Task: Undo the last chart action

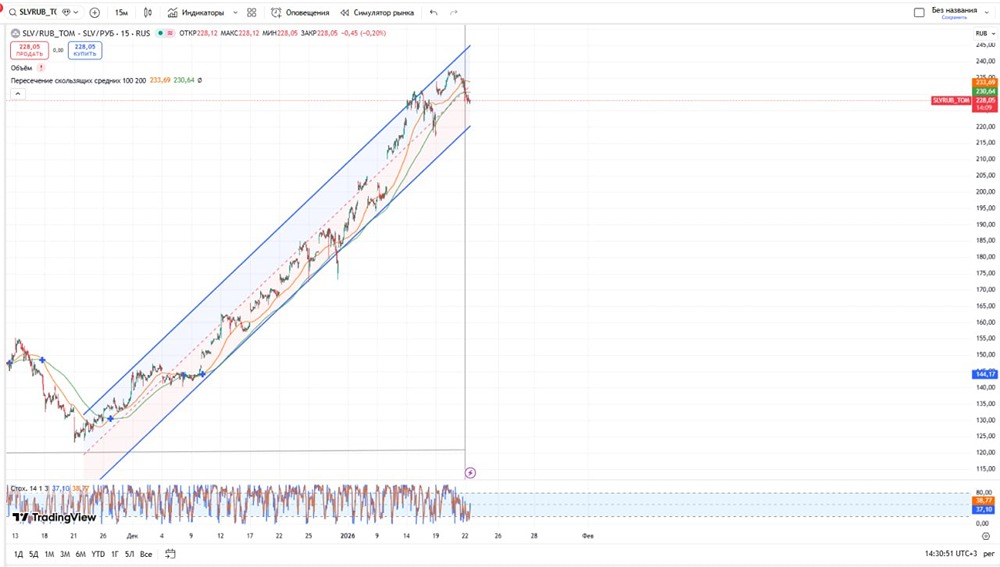Action: 434,13
